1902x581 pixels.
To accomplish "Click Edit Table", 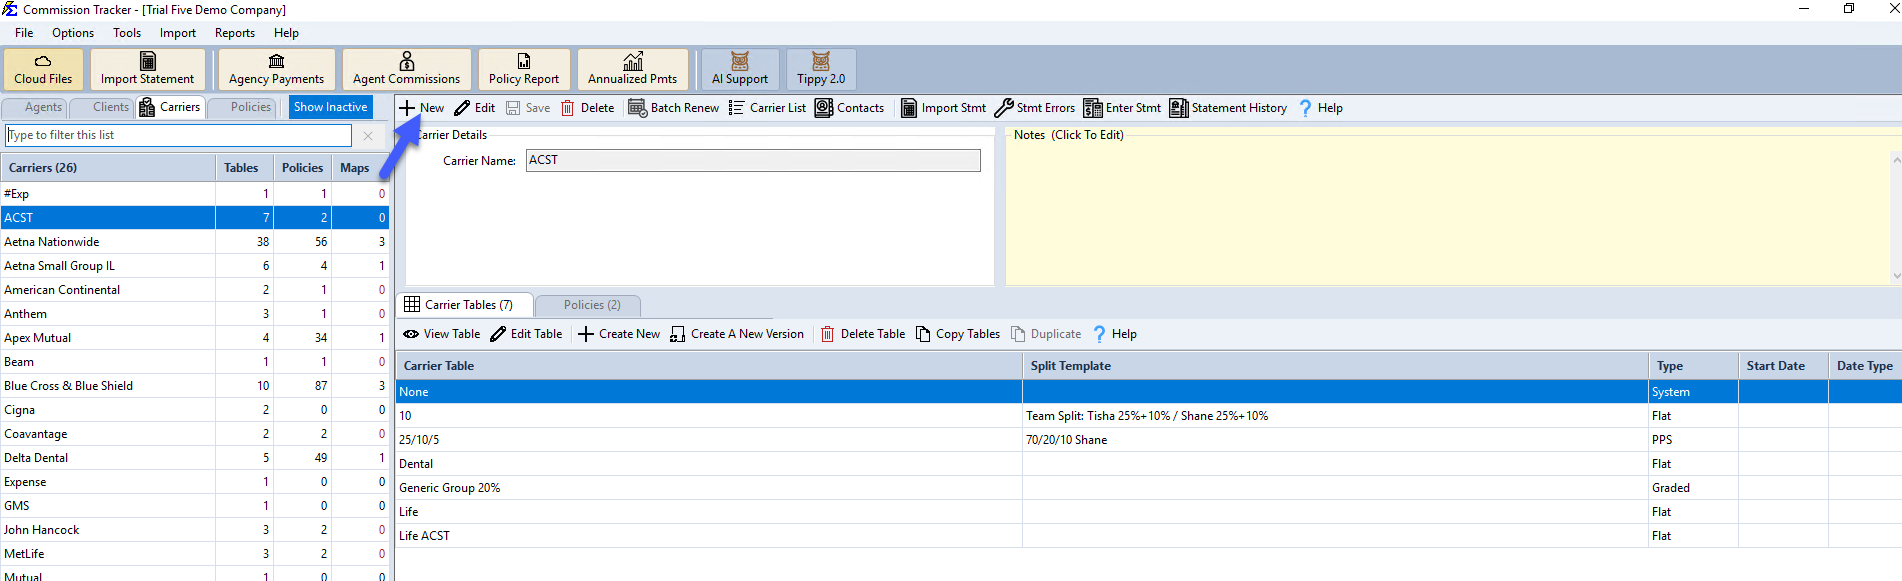I will [526, 334].
